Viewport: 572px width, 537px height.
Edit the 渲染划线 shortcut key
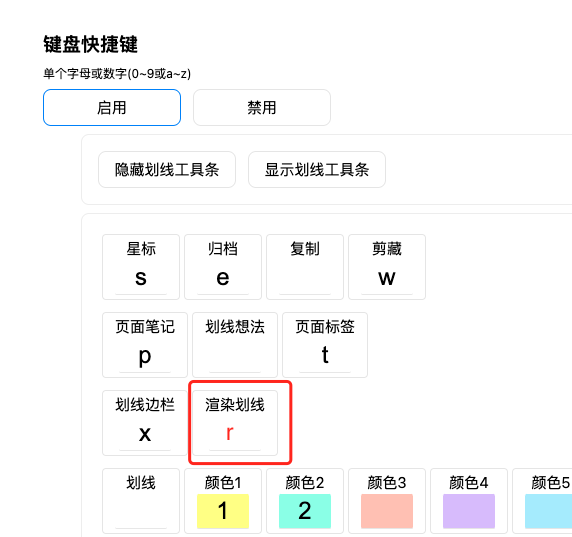pos(235,434)
